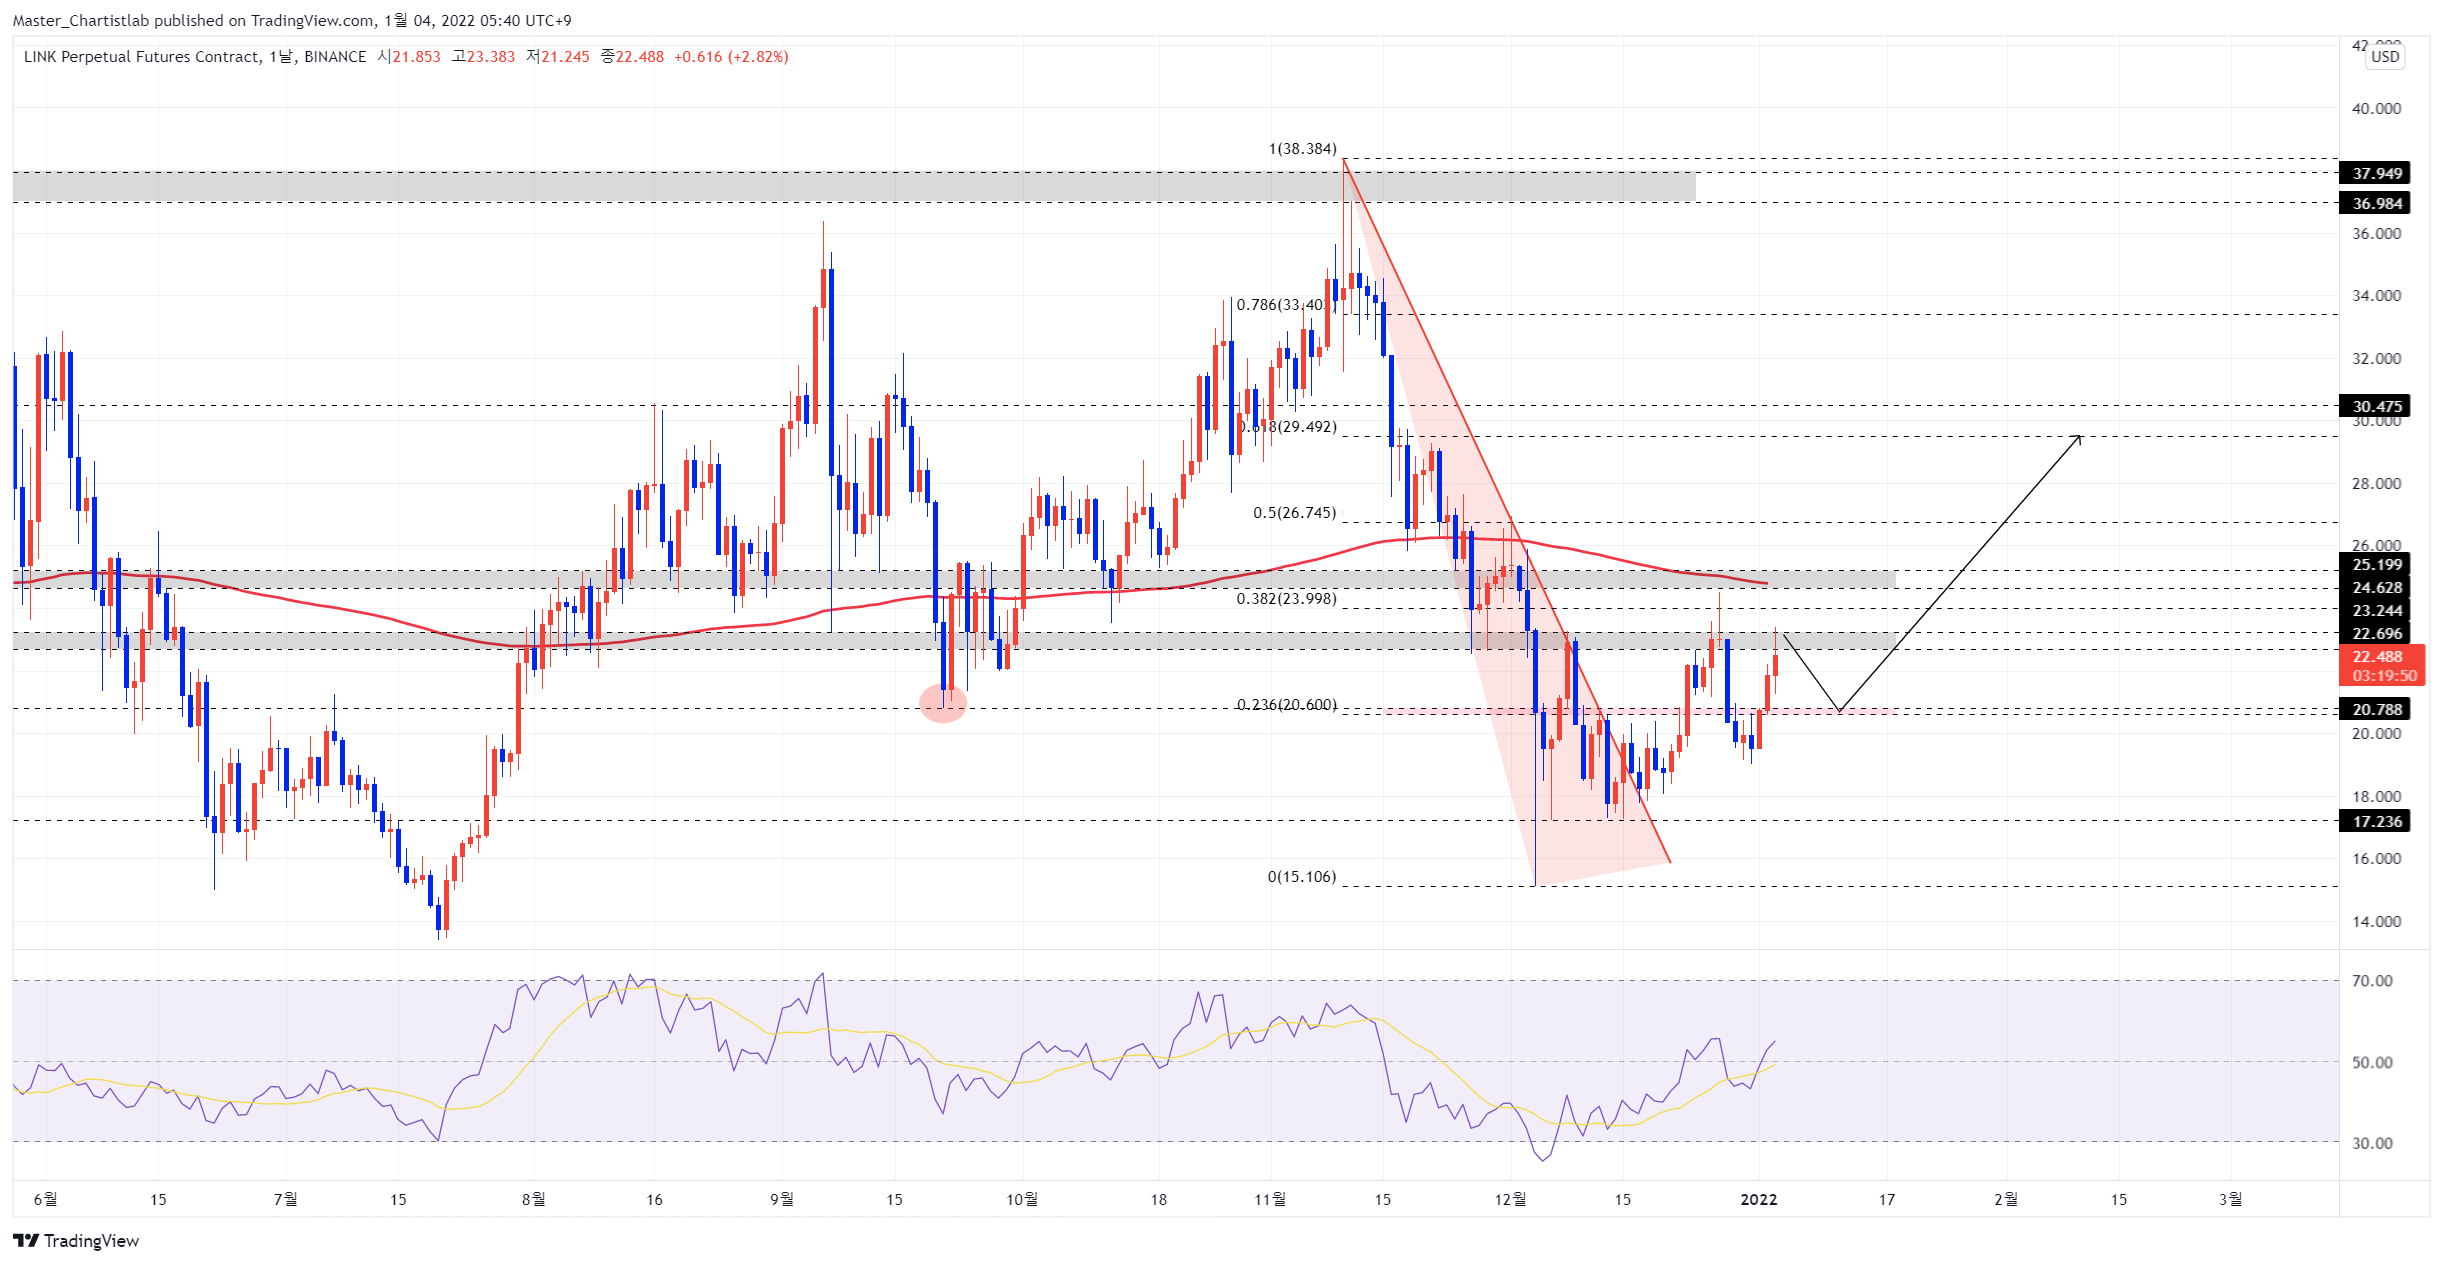Click the 9월 date label on time axis
Viewport: 2443px width, 1264px height.
(782, 1199)
